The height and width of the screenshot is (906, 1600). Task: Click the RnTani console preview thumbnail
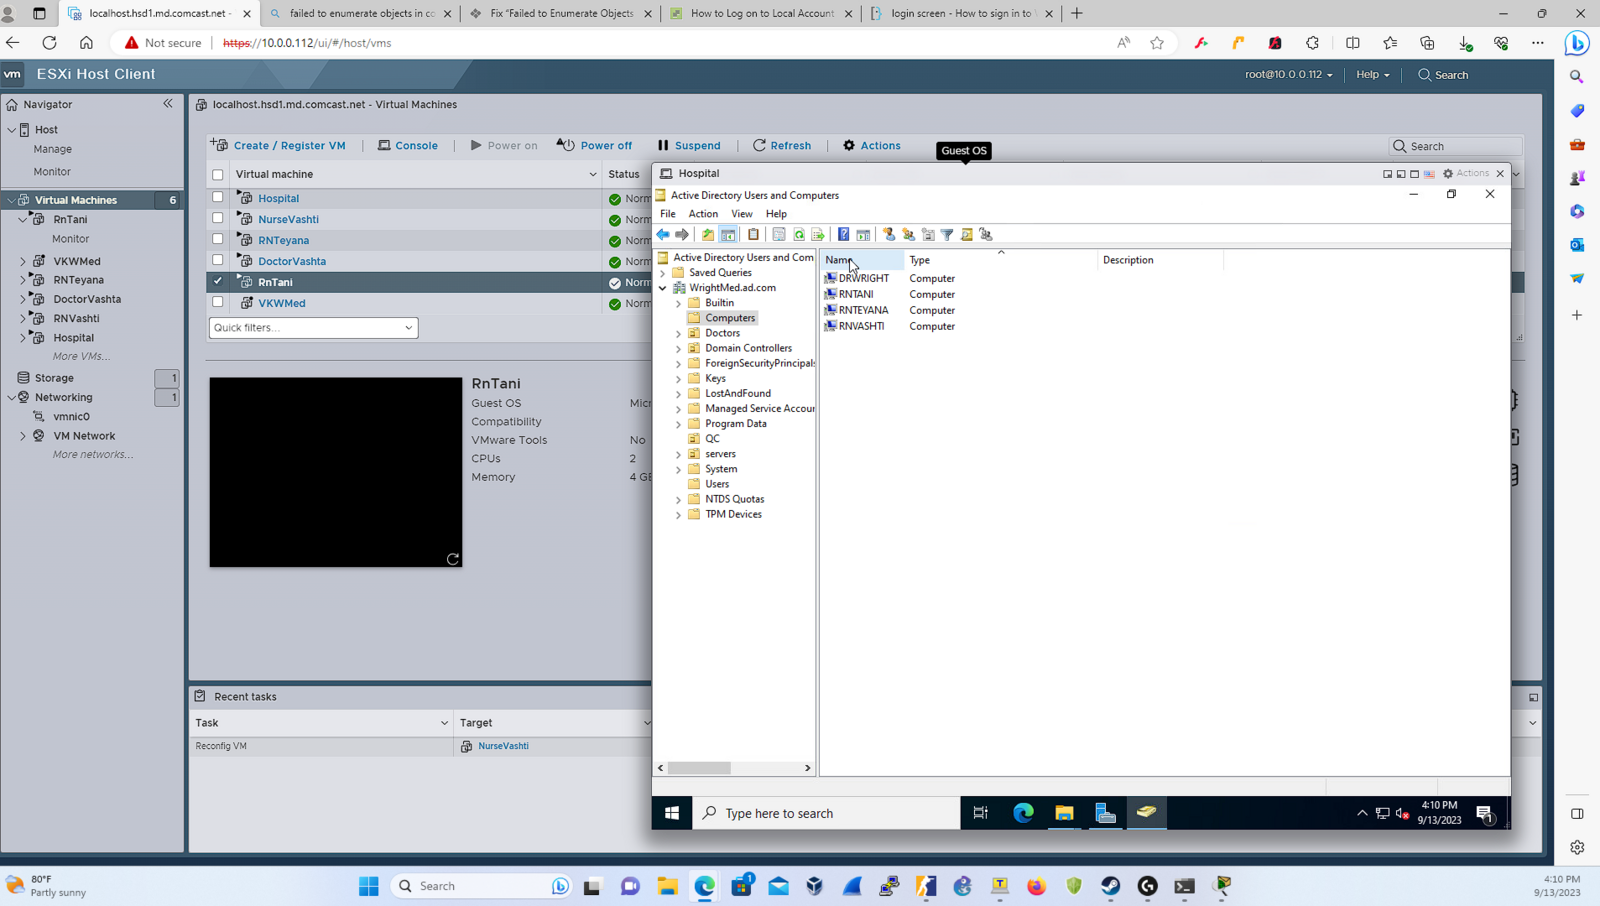pos(336,472)
